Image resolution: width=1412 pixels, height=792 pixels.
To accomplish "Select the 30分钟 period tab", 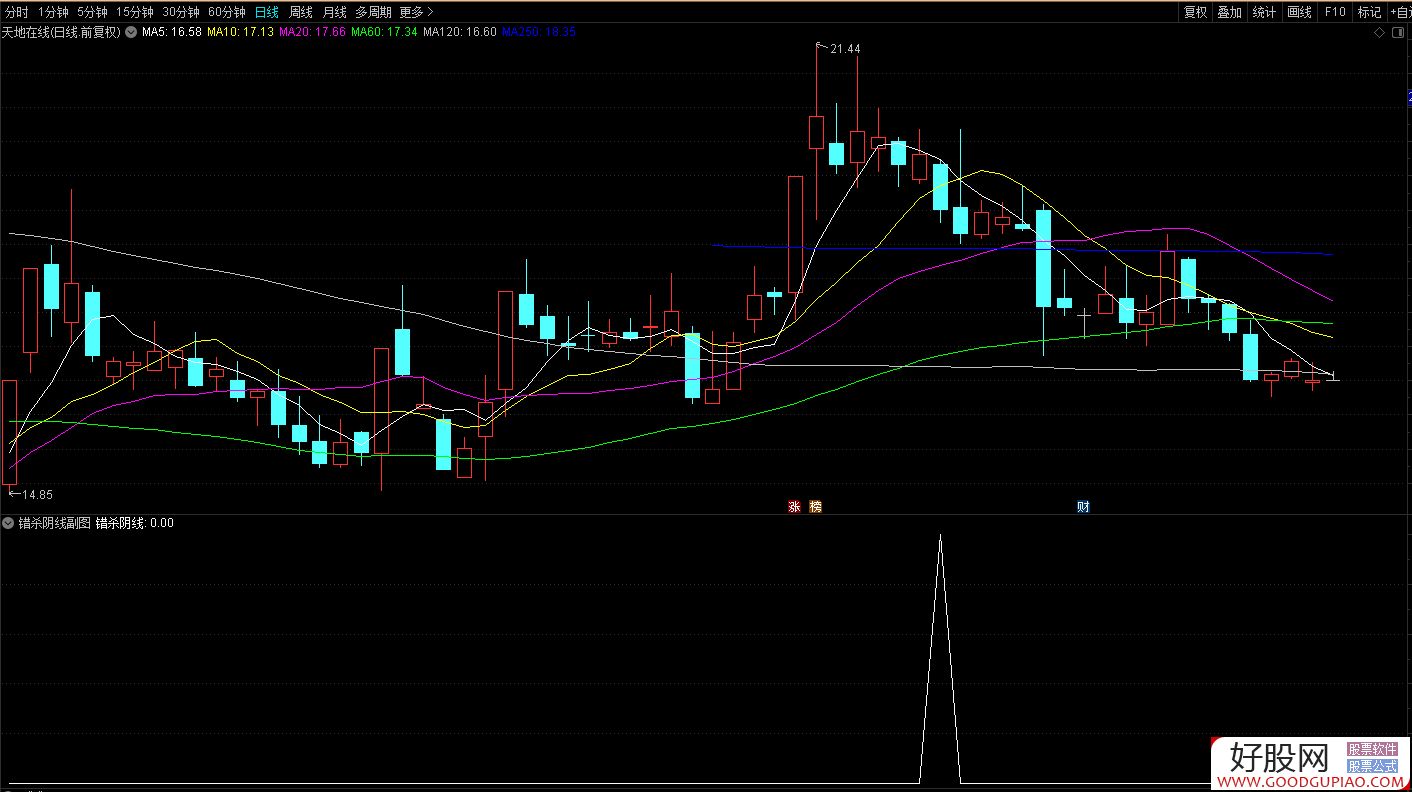I will point(181,12).
